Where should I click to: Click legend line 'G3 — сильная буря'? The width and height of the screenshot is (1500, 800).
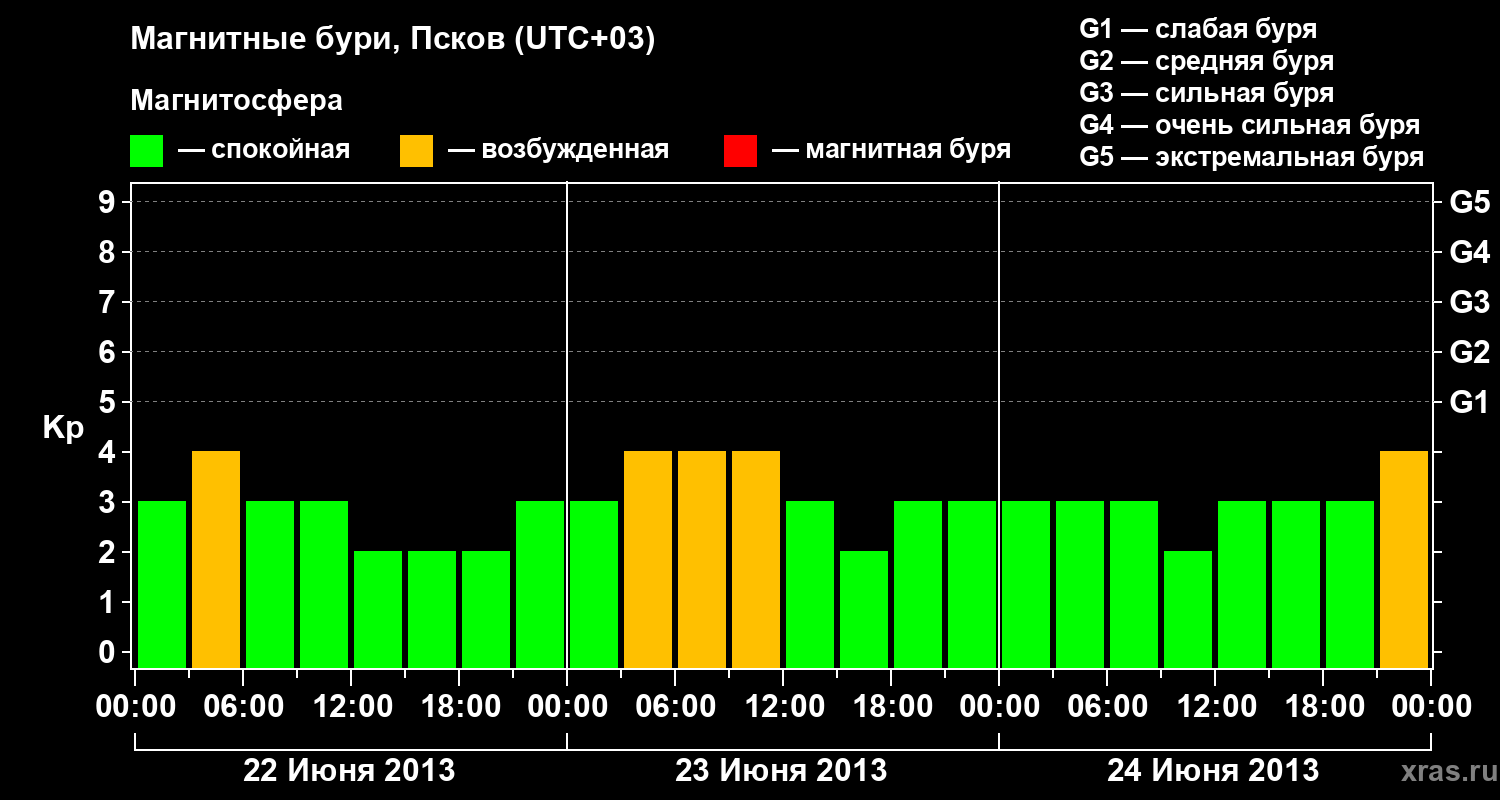point(1207,93)
